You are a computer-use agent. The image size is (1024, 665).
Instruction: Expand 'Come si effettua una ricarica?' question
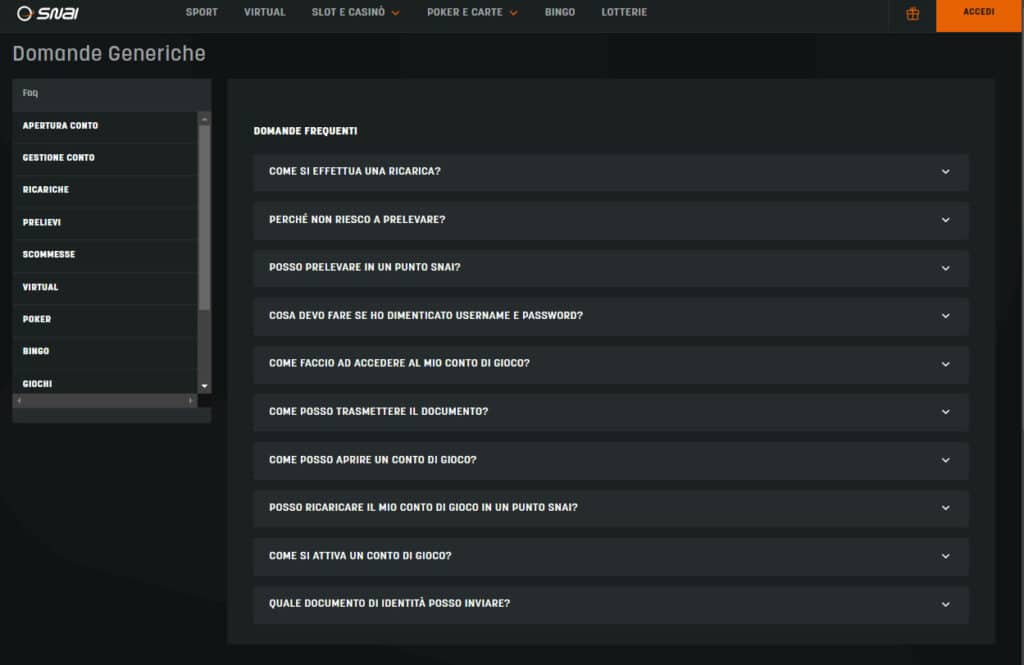pyautogui.click(x=610, y=172)
